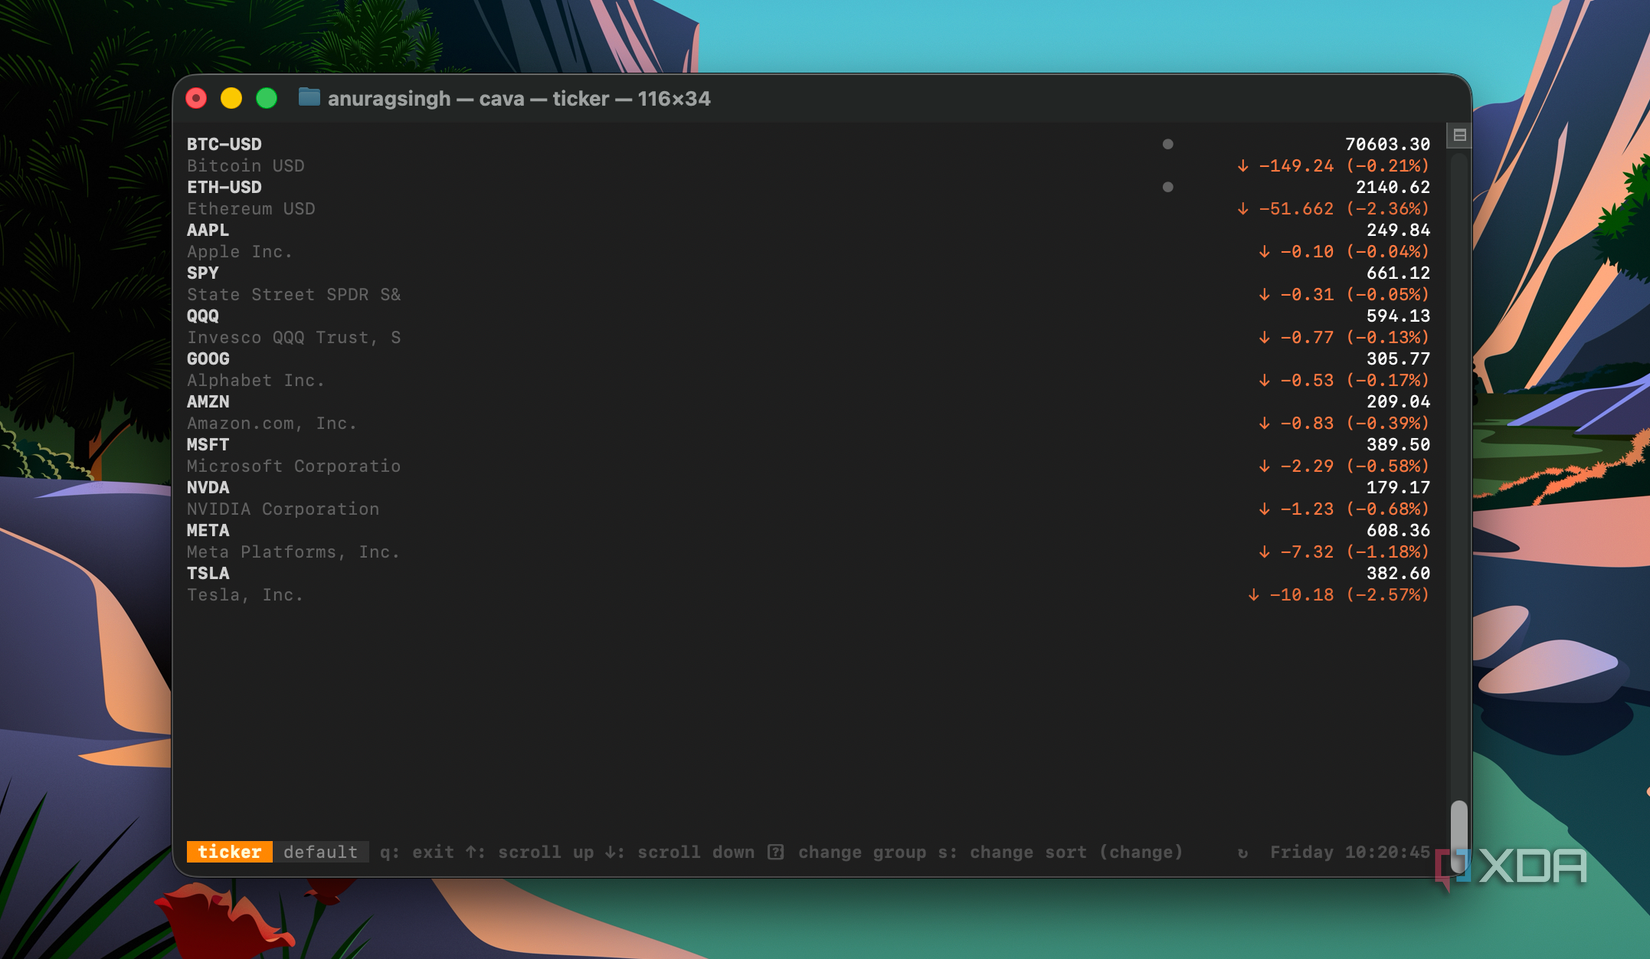Click the Bitcoin price 70603.30

click(1387, 144)
